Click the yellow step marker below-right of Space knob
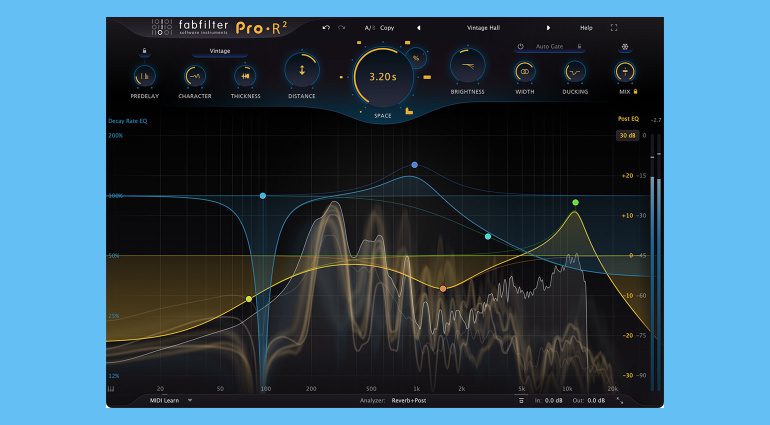 (x=409, y=111)
